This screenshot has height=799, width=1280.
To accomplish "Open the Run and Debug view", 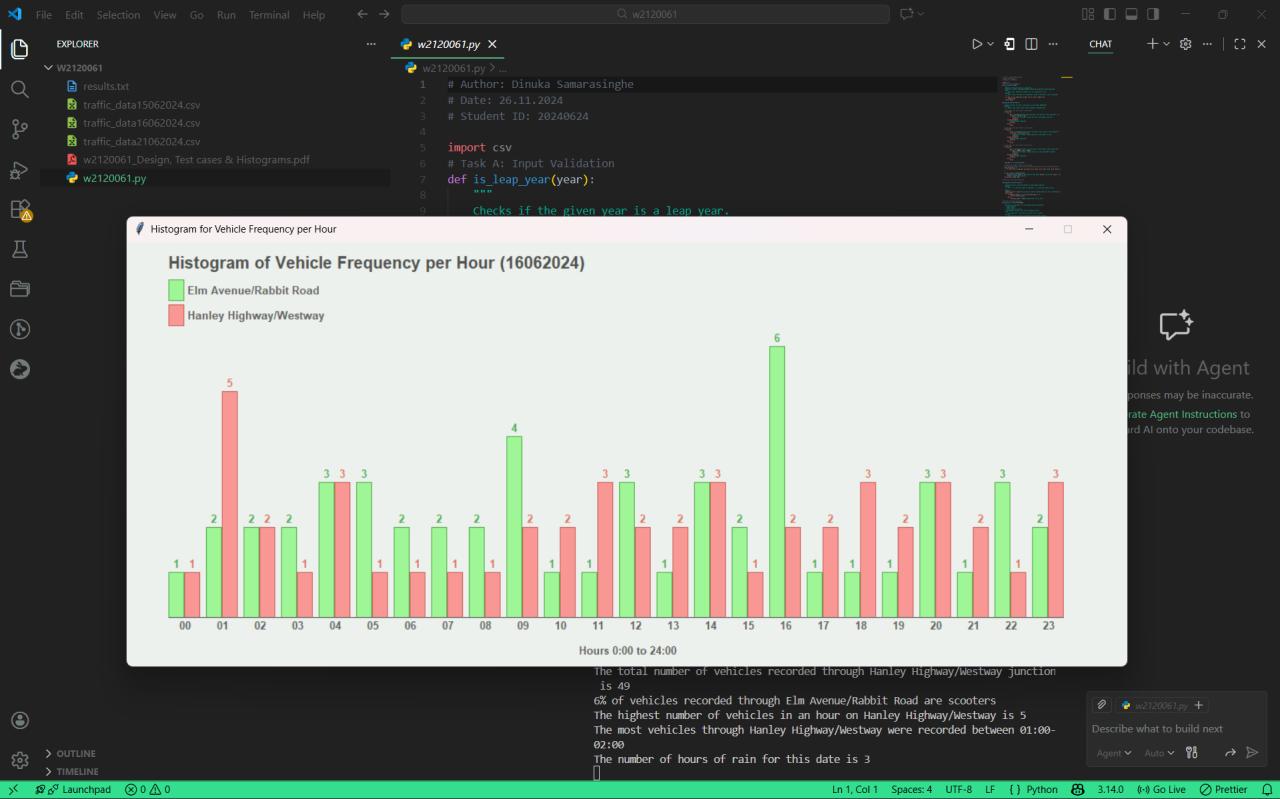I will coord(20,169).
